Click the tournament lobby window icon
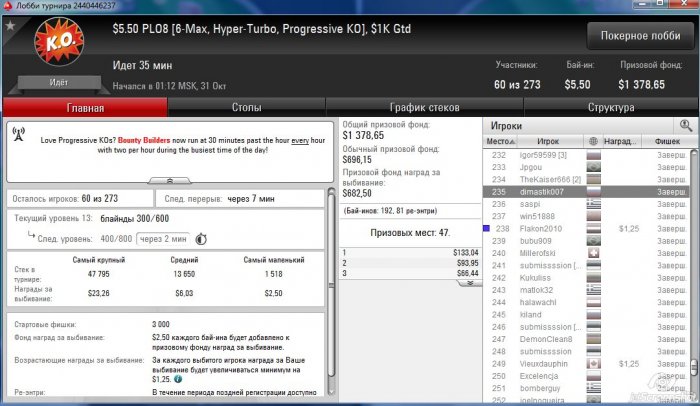Viewport: 700px width, 406px height. click(7, 5)
